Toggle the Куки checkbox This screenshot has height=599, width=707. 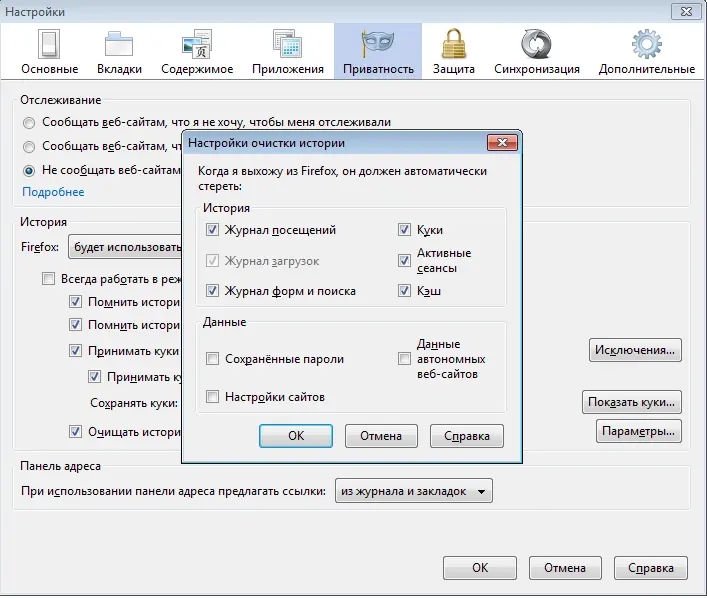tap(405, 230)
